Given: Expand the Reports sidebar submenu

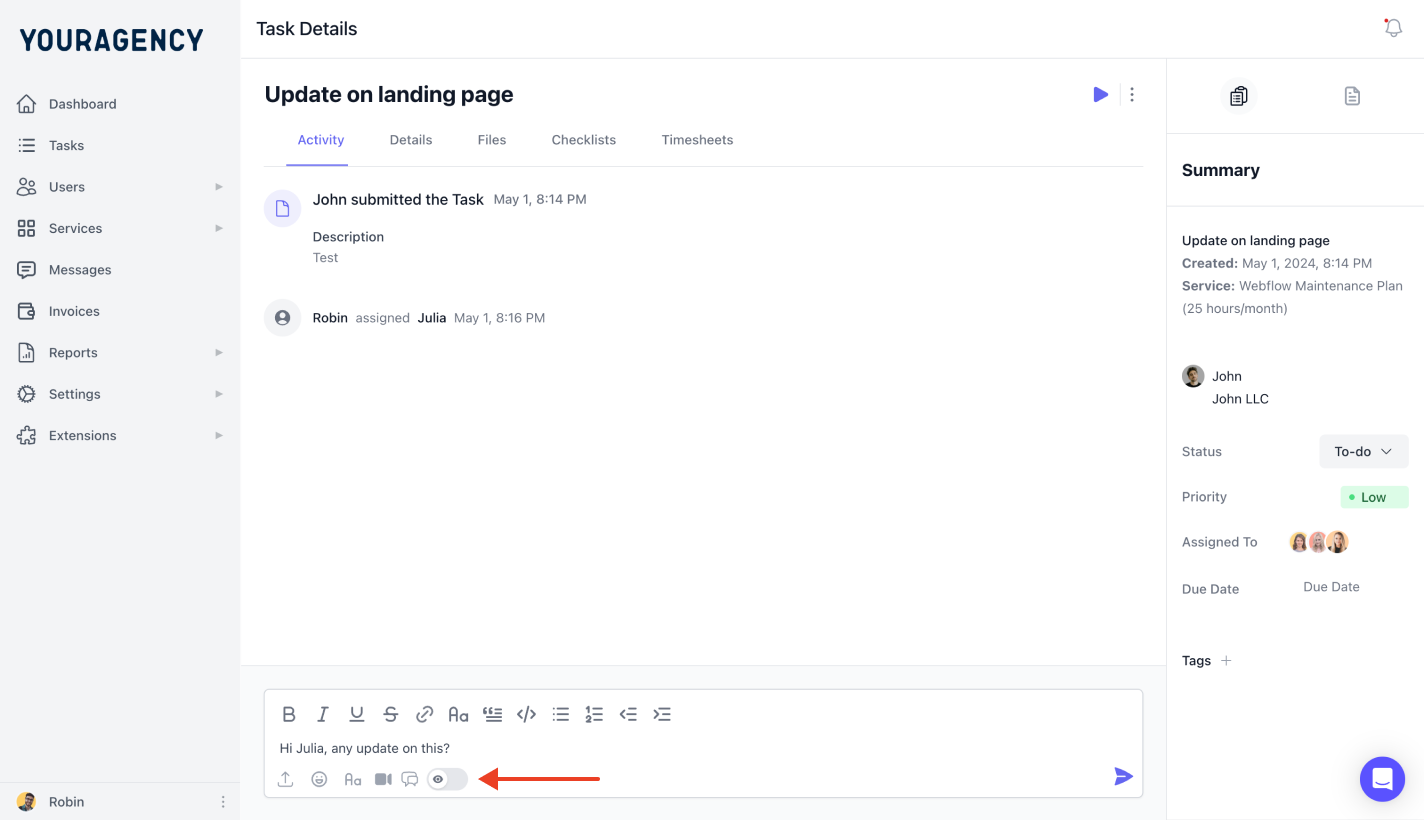Looking at the screenshot, I should [x=219, y=353].
